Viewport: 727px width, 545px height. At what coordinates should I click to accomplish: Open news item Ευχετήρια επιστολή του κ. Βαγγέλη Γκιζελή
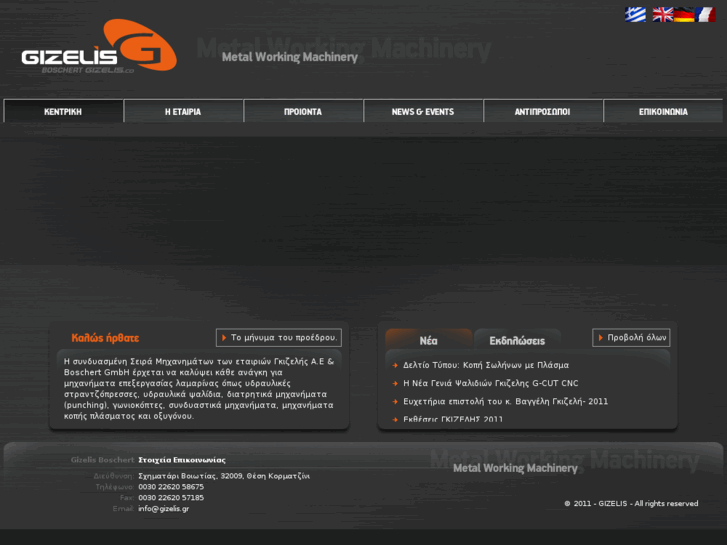pos(505,401)
